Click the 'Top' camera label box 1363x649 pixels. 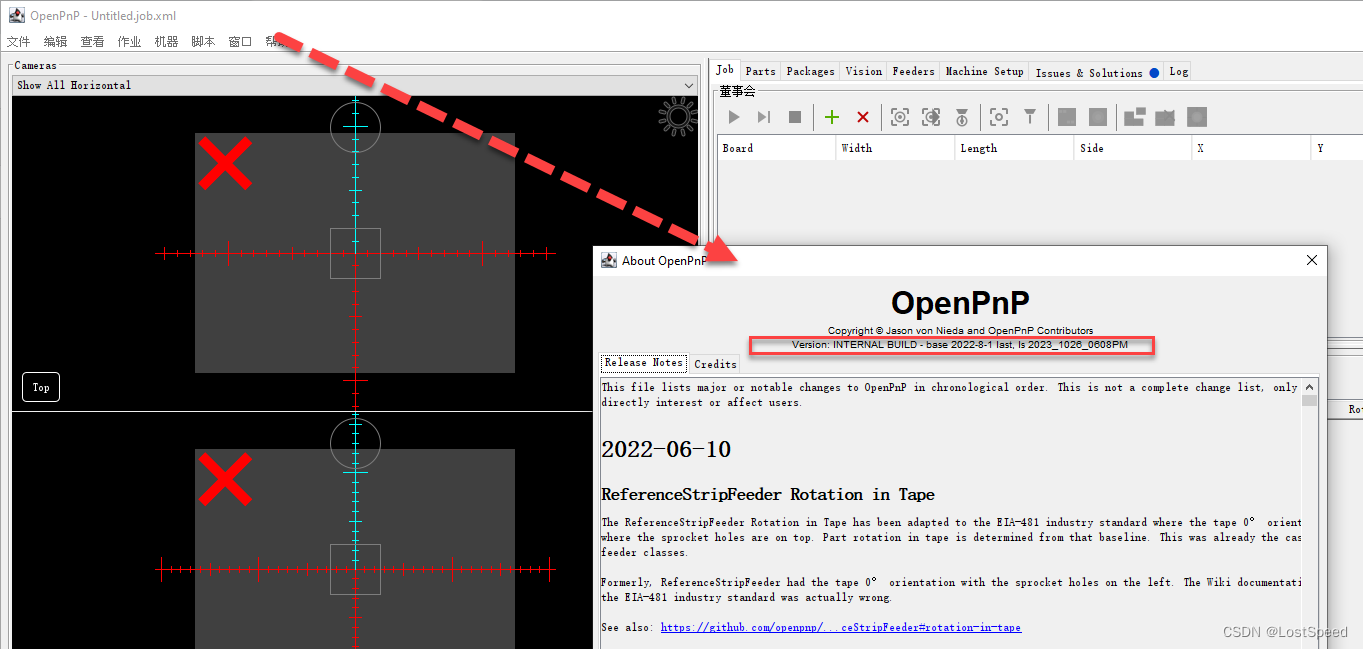pyautogui.click(x=41, y=387)
